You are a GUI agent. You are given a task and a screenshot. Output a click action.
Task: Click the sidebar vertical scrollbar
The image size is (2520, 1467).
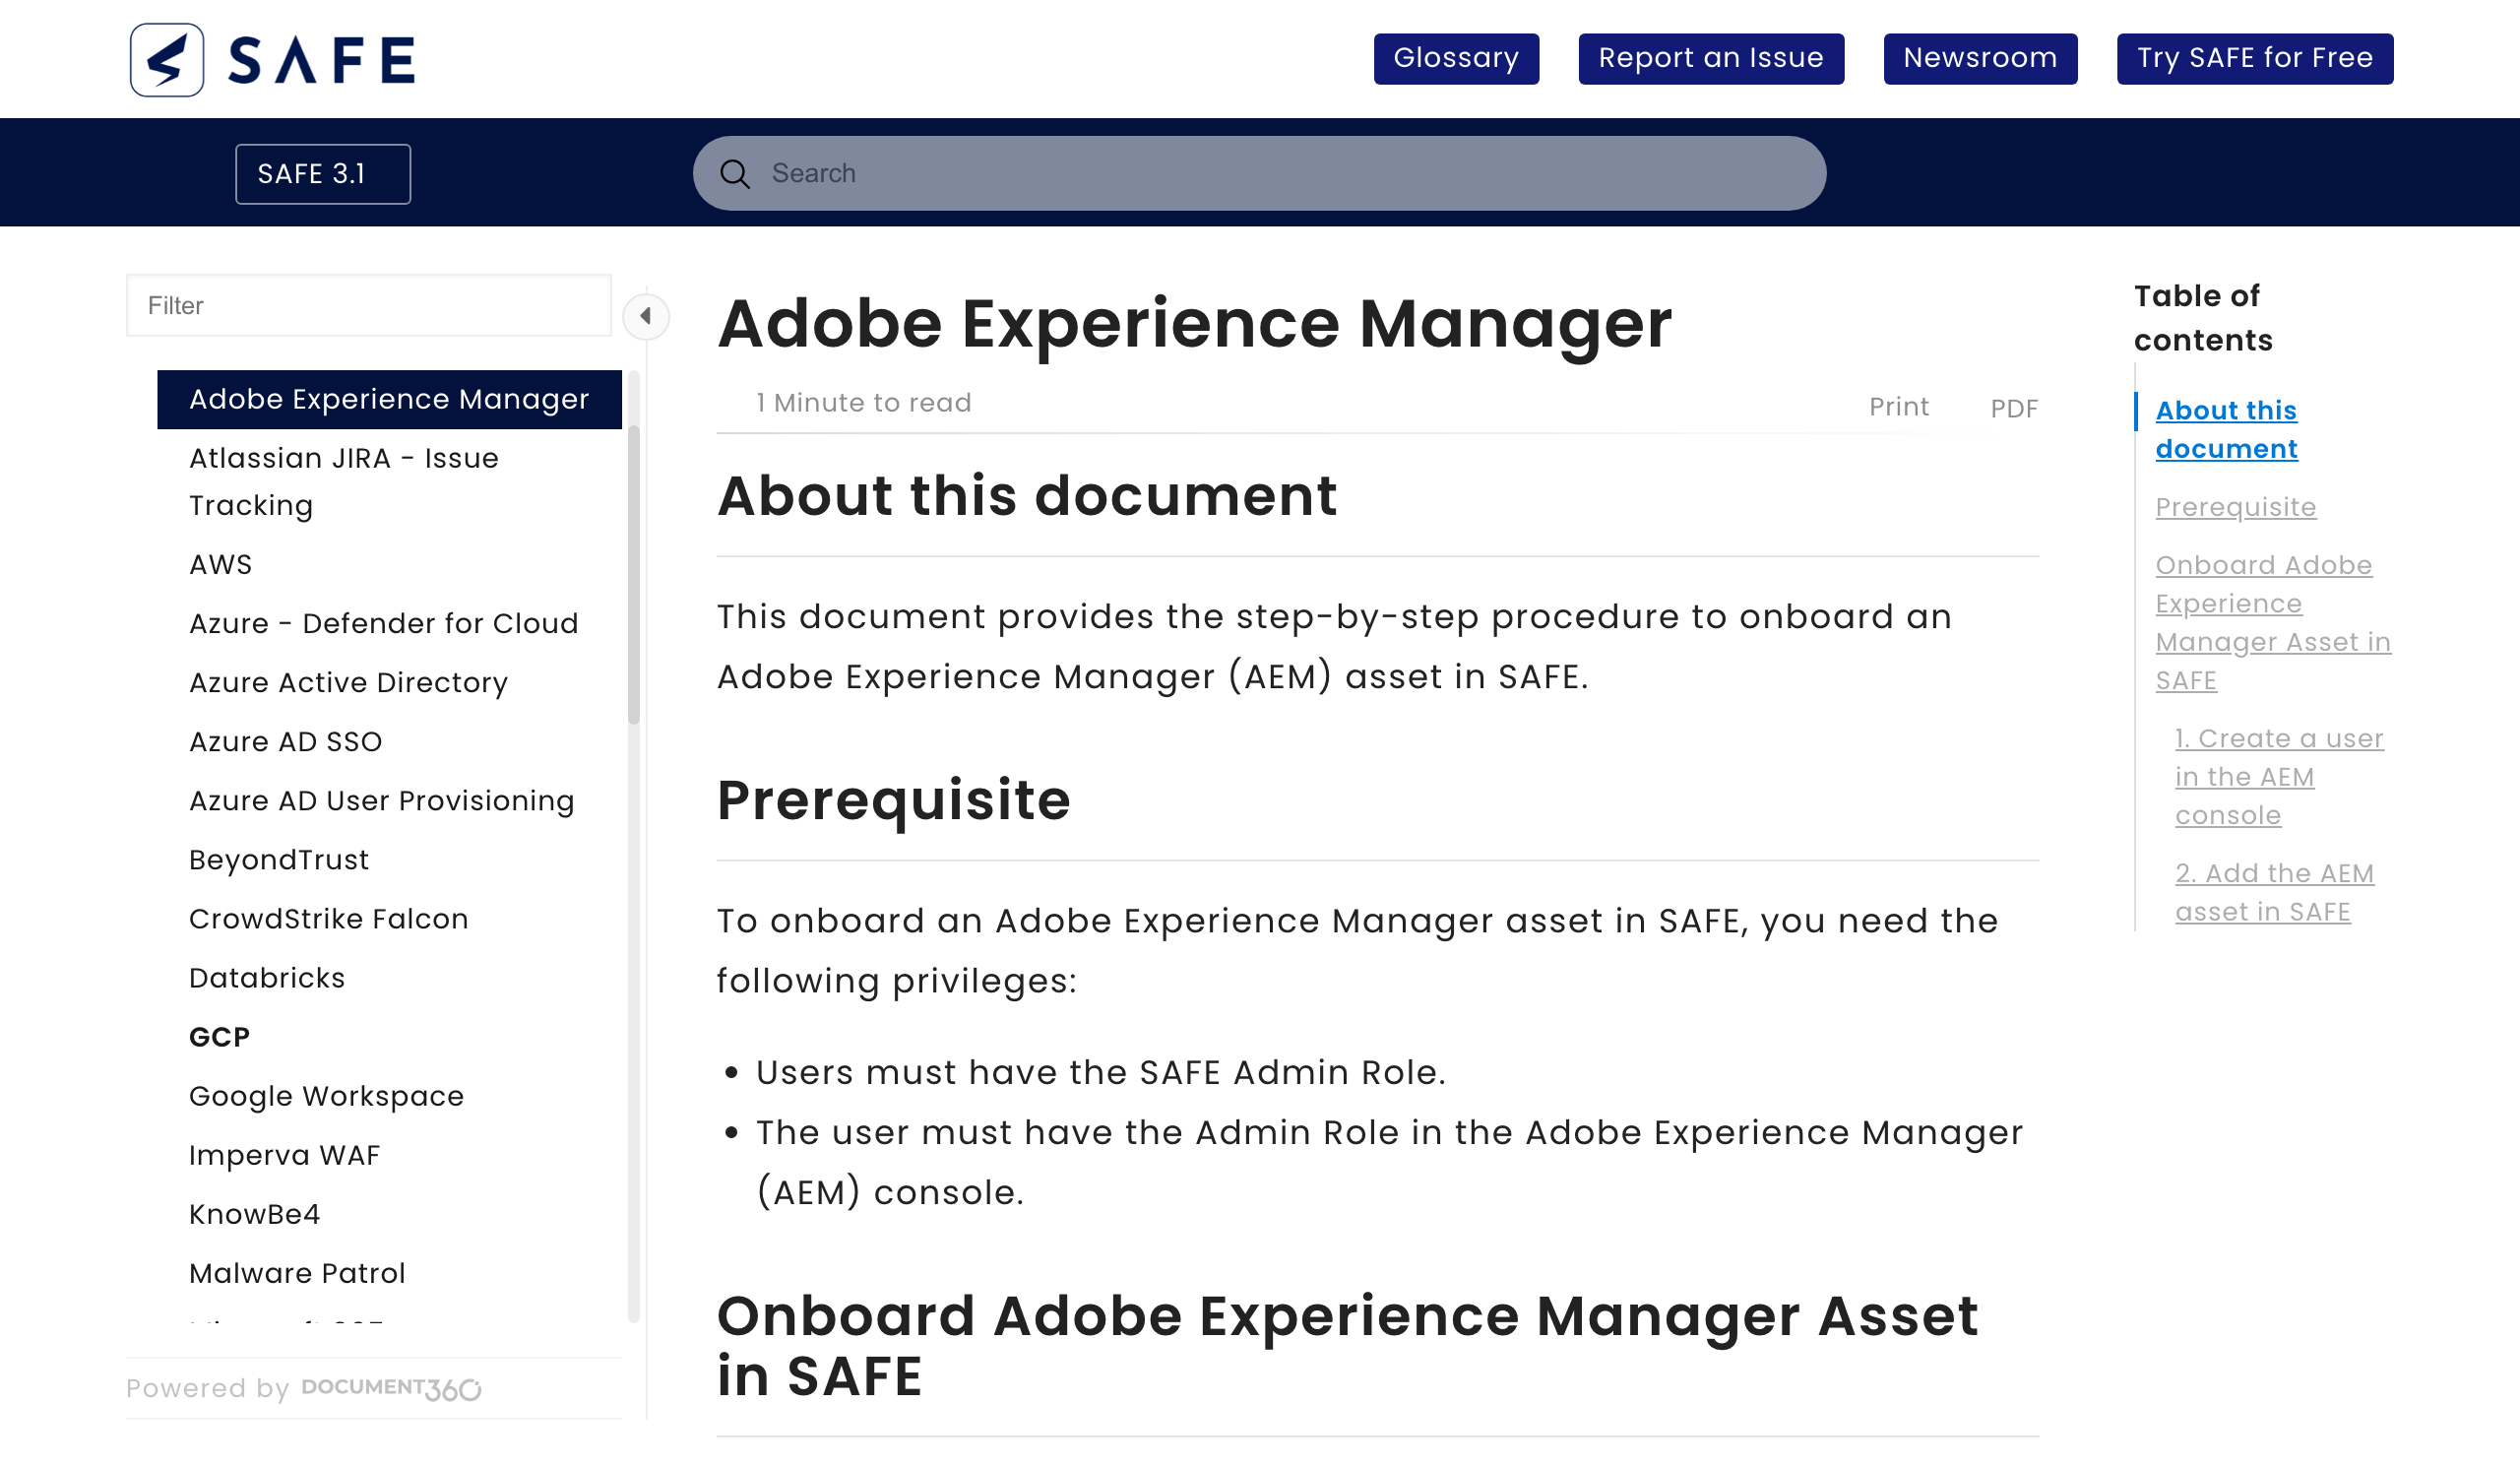(x=633, y=575)
